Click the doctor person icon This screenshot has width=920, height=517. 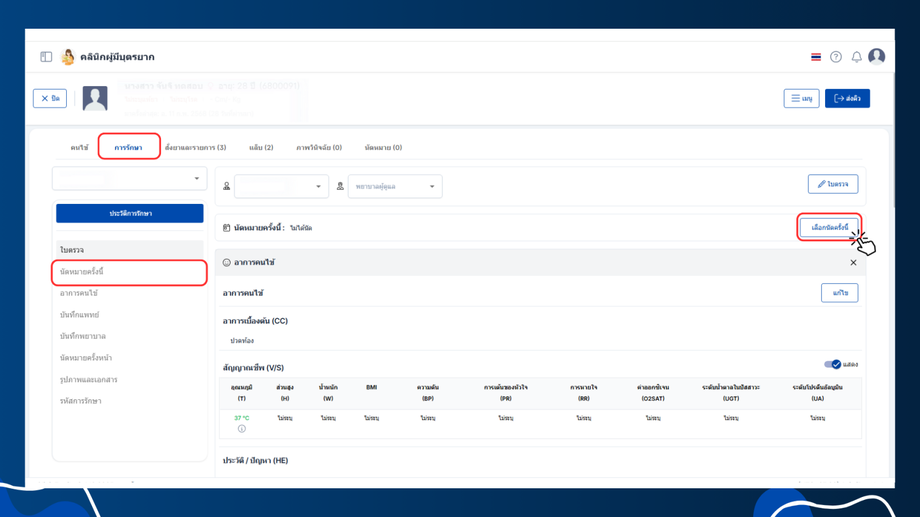point(226,187)
